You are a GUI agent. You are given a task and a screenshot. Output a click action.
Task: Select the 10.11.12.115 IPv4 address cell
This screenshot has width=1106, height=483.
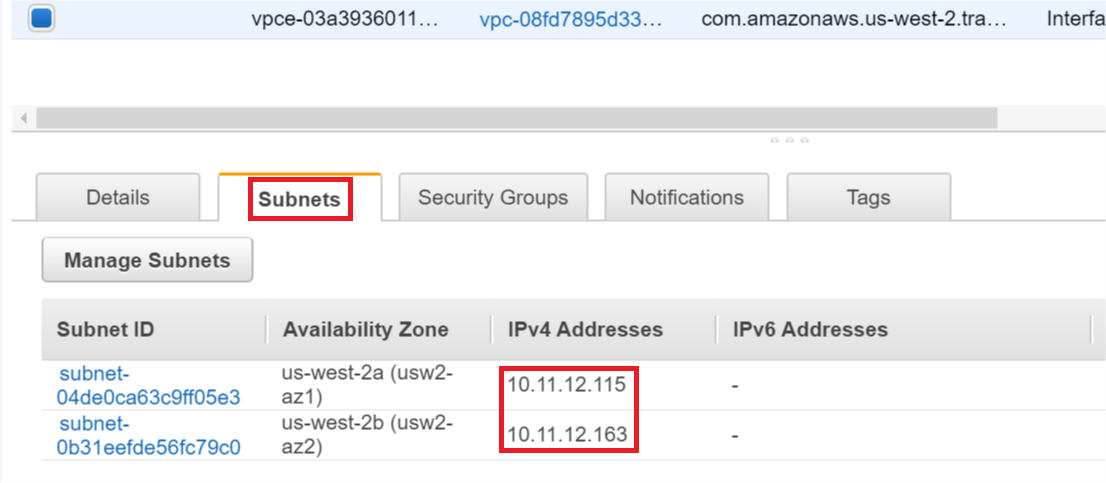pyautogui.click(x=567, y=385)
